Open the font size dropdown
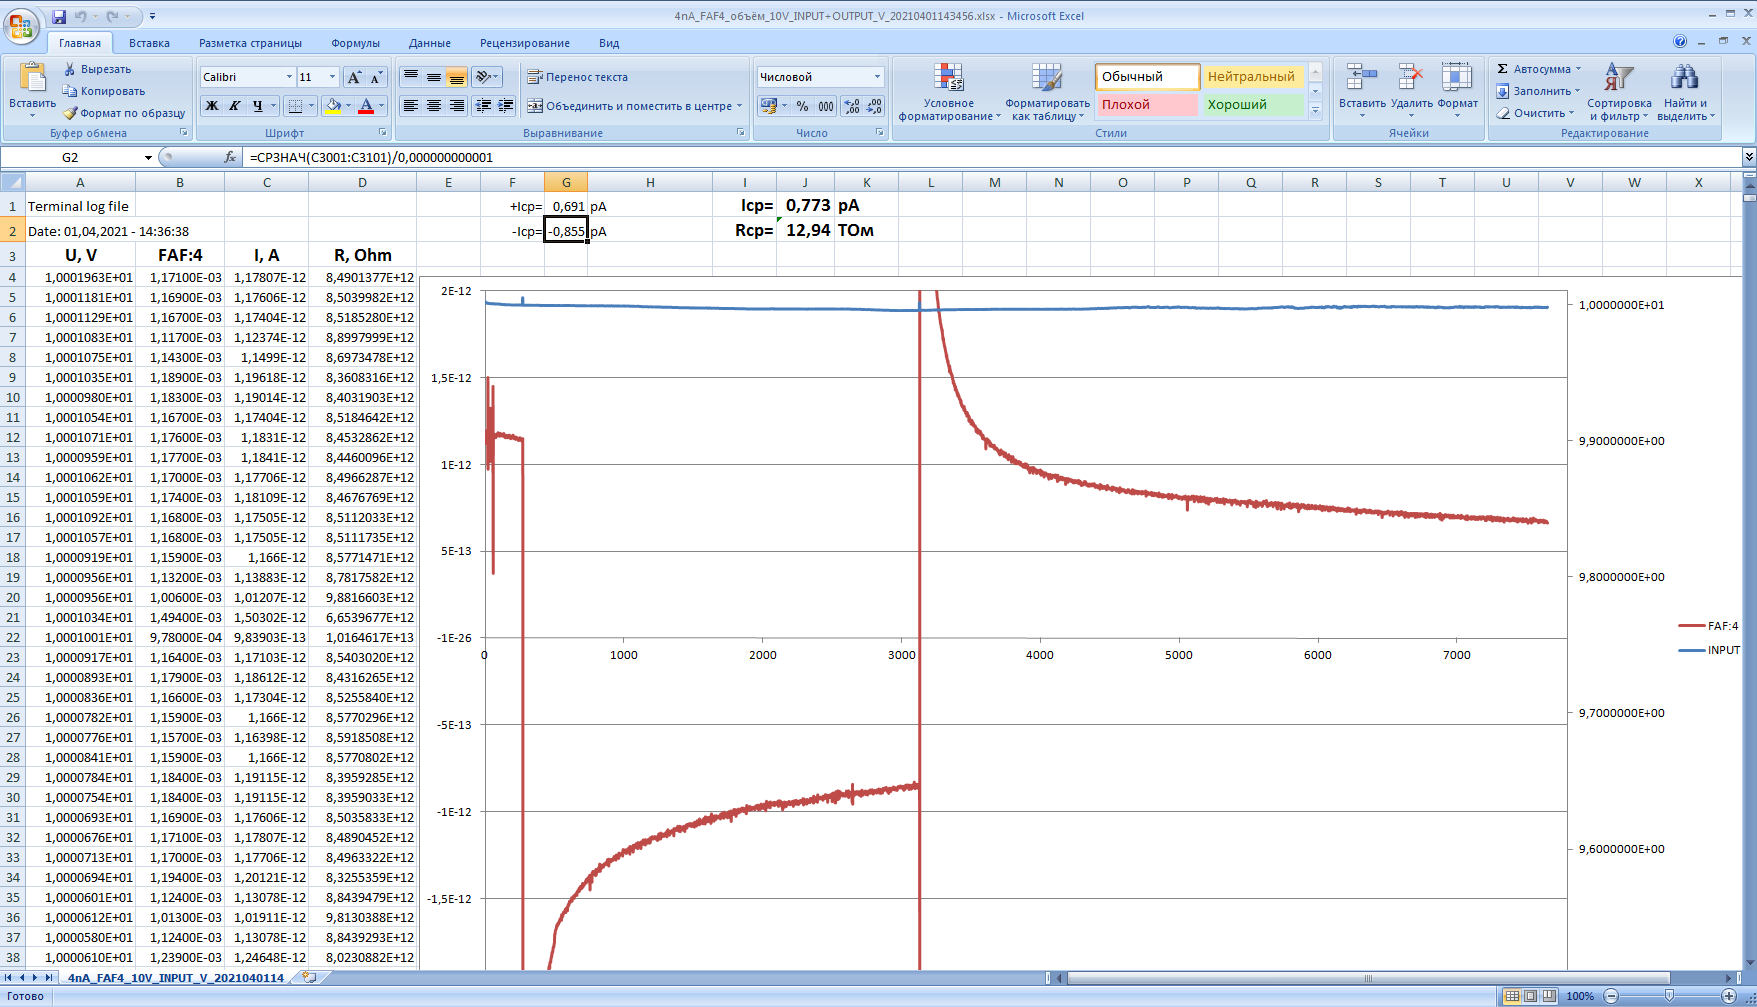The width and height of the screenshot is (1757, 1007). coord(333,77)
